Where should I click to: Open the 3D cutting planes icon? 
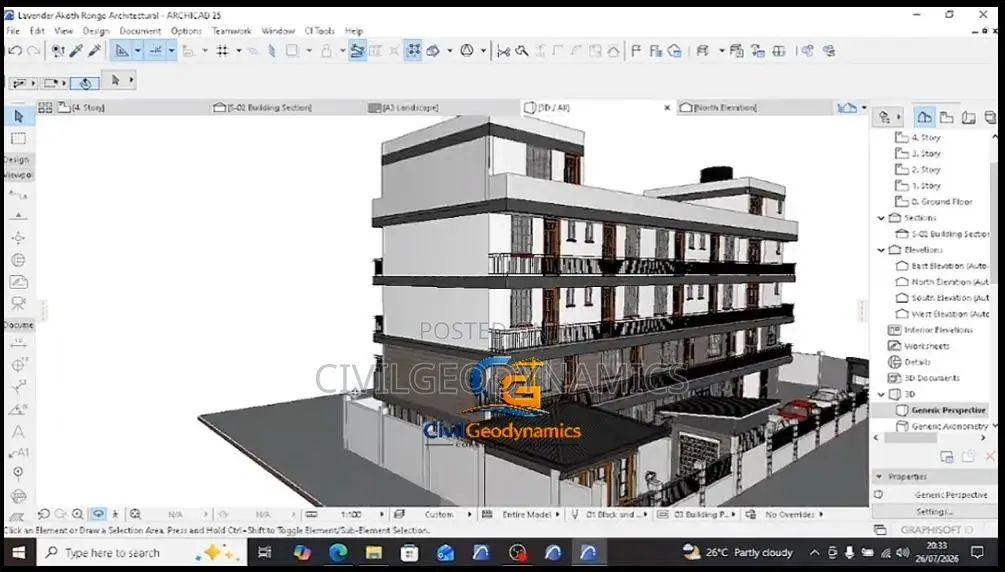[x=433, y=51]
